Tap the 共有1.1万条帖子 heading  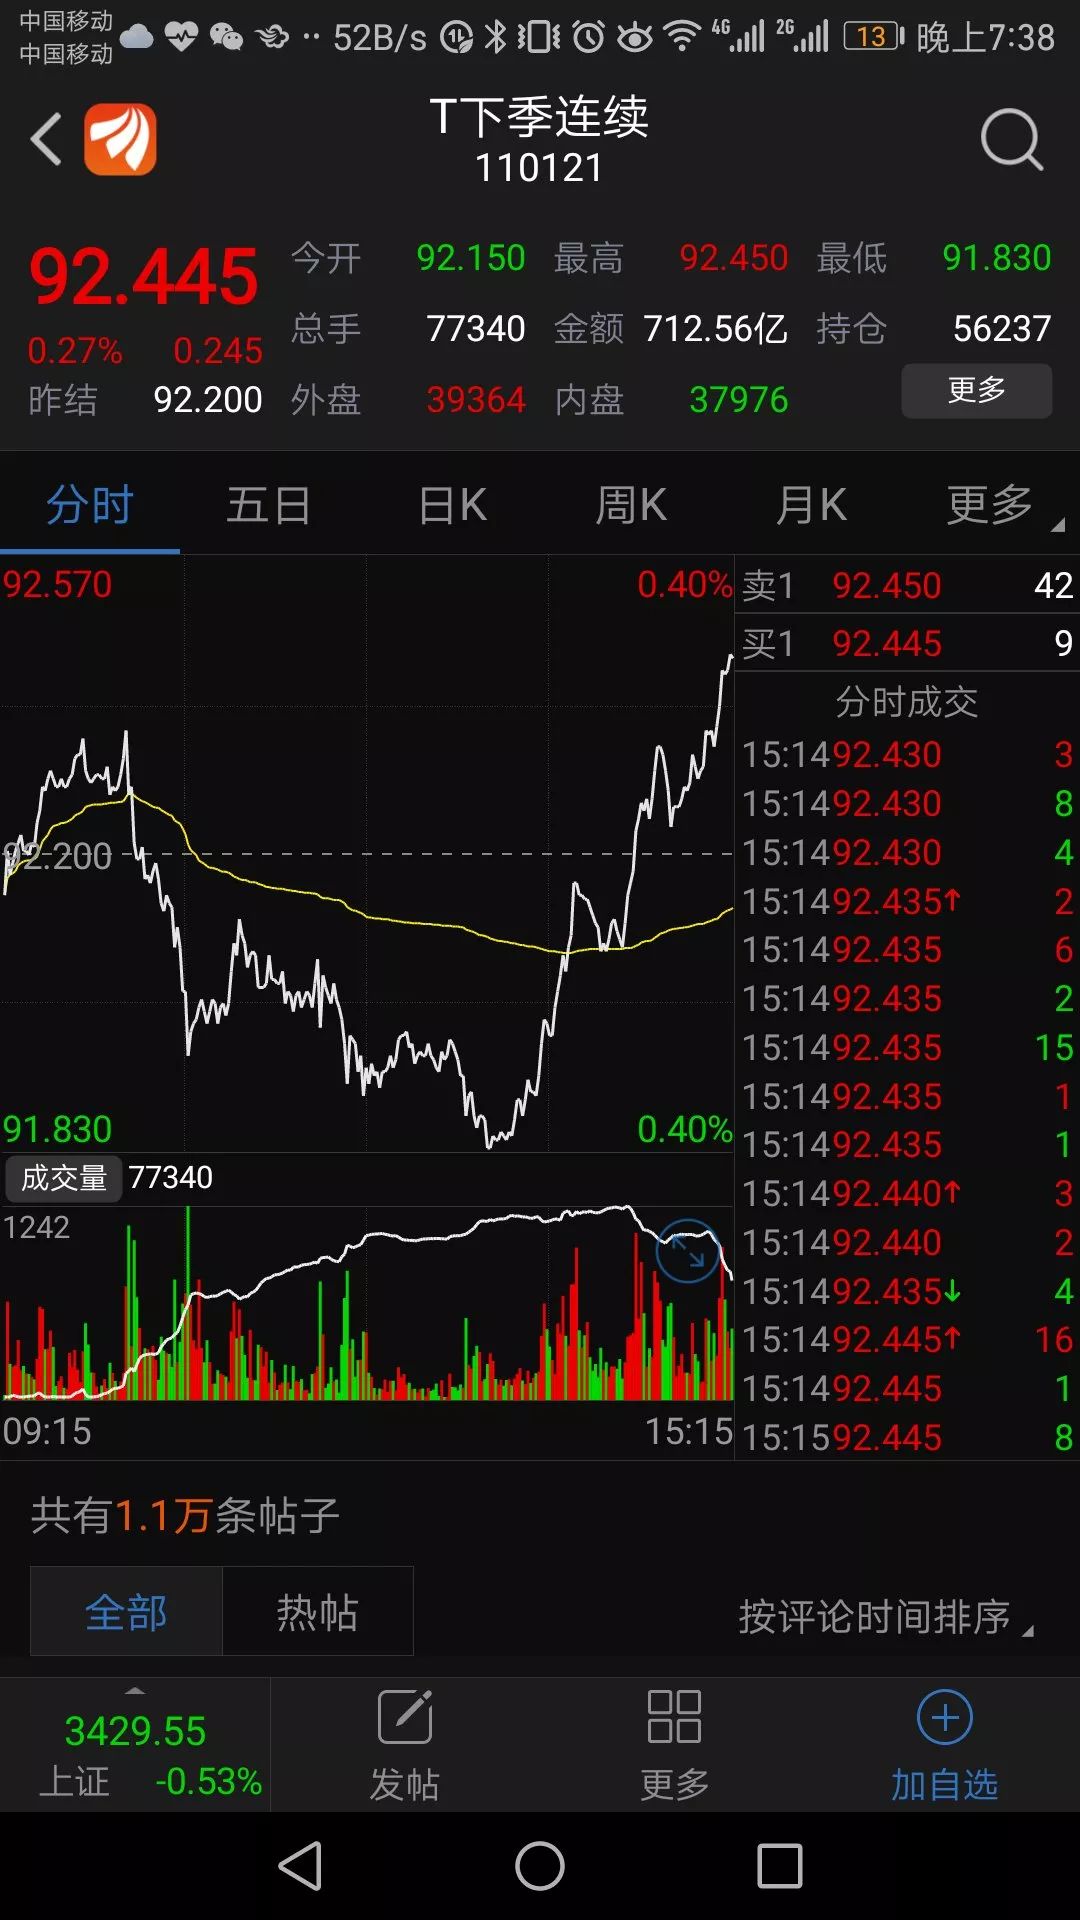pyautogui.click(x=186, y=1516)
